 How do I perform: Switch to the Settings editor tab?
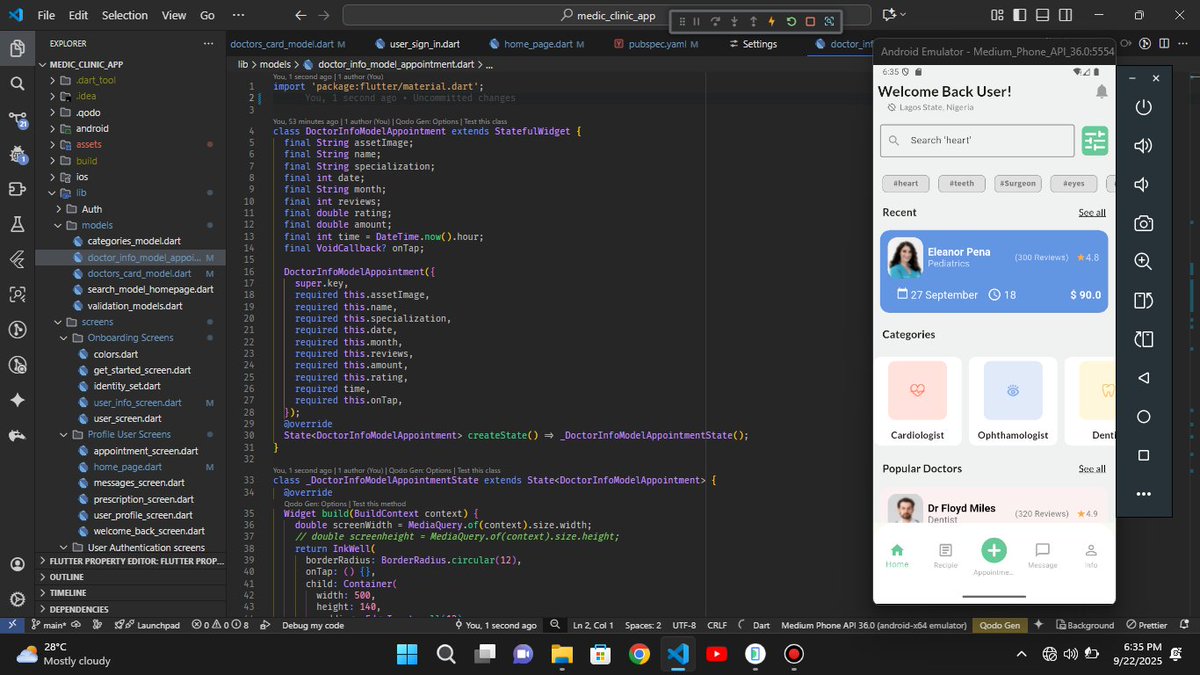click(752, 44)
